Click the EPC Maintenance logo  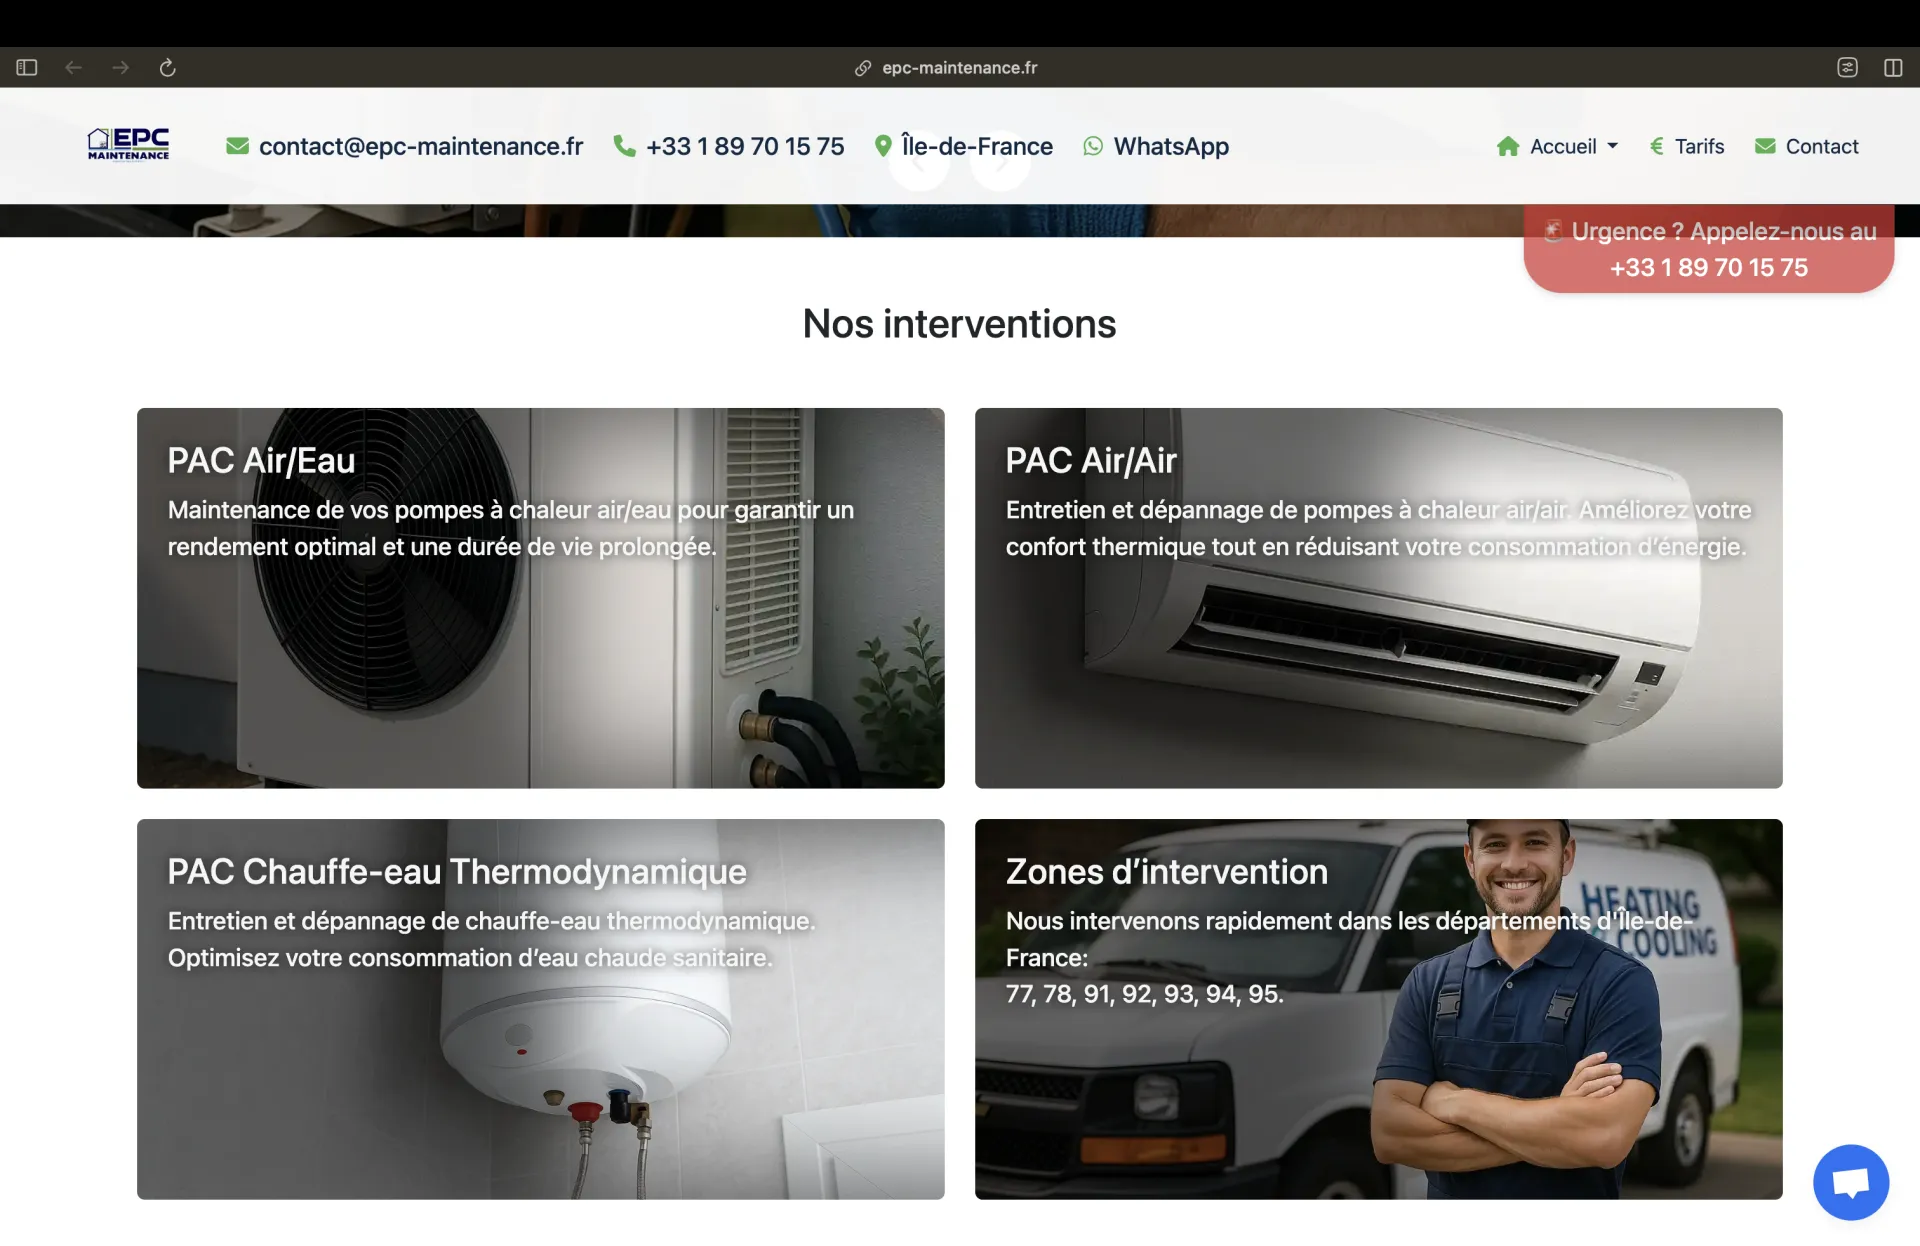point(128,144)
